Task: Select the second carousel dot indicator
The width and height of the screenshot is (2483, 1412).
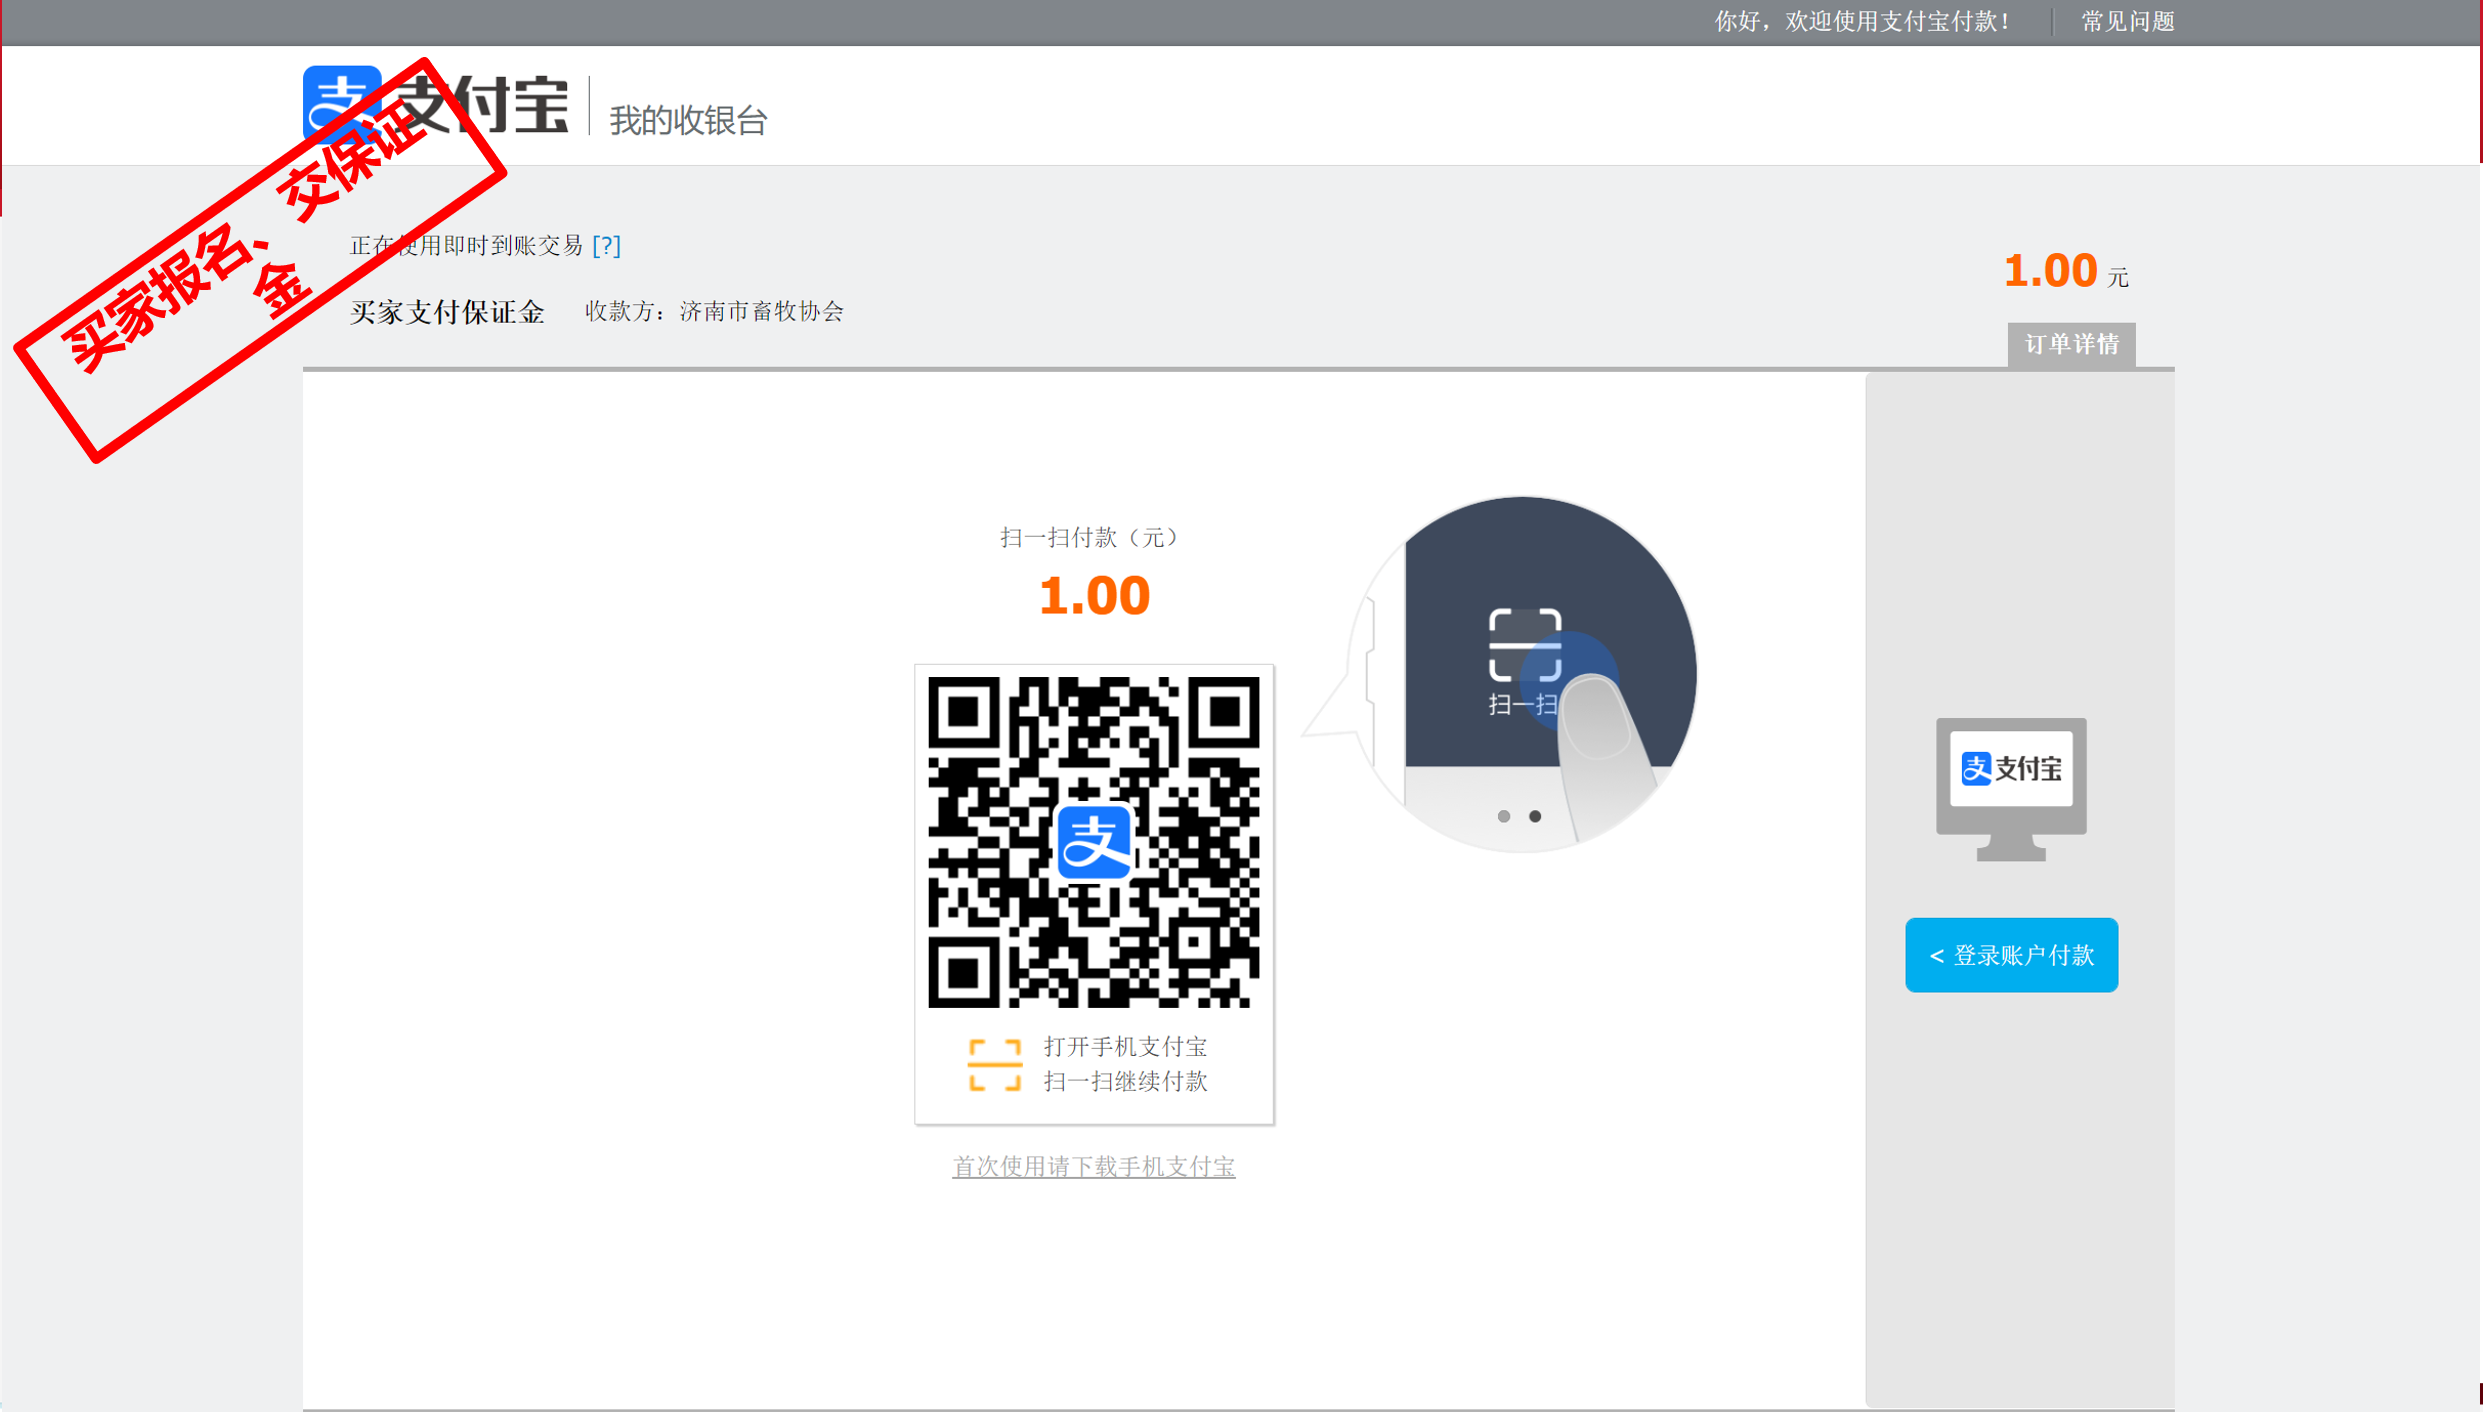Action: (1534, 817)
